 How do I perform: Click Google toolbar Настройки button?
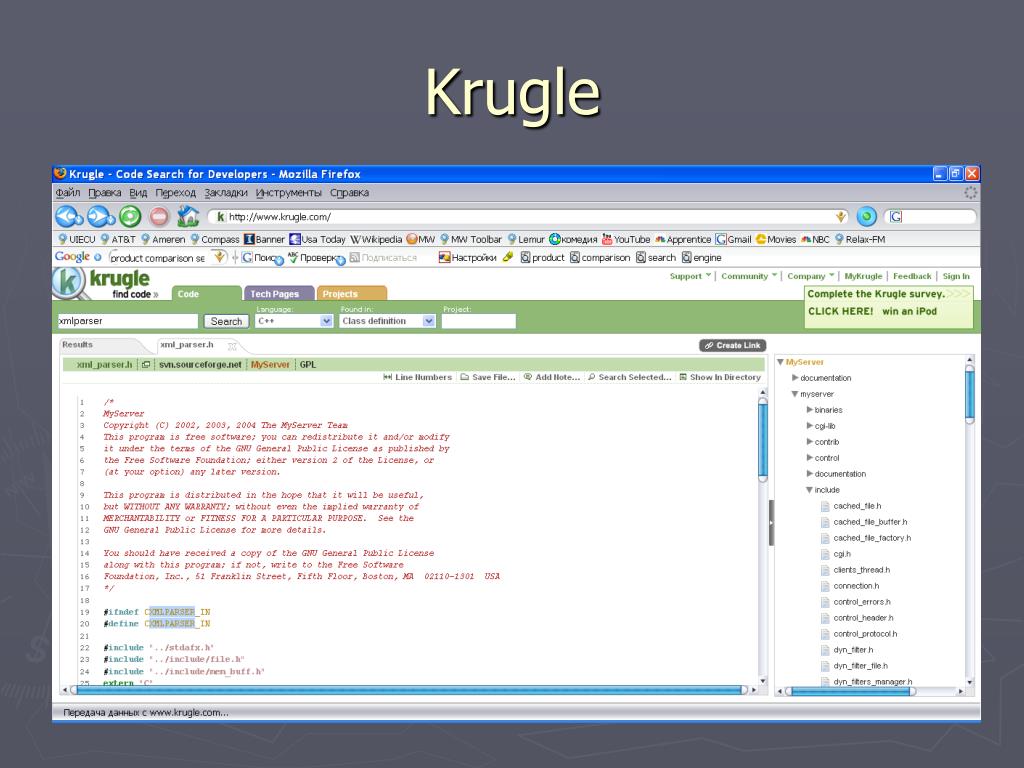click(x=468, y=258)
